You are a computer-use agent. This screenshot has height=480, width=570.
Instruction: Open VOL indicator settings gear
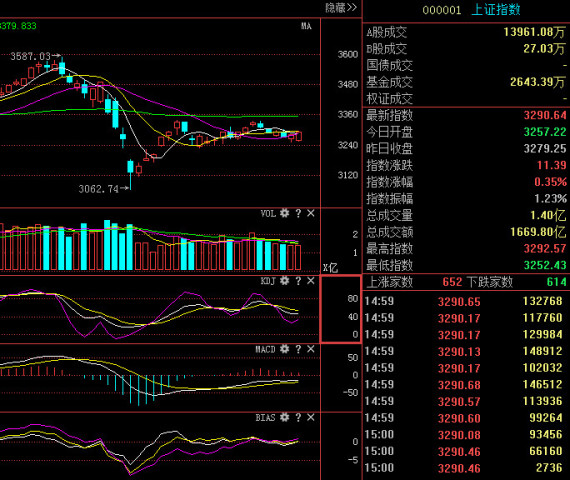pos(285,213)
